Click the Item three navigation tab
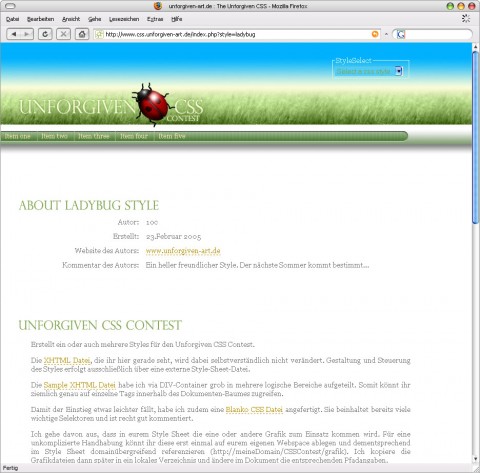 click(94, 136)
